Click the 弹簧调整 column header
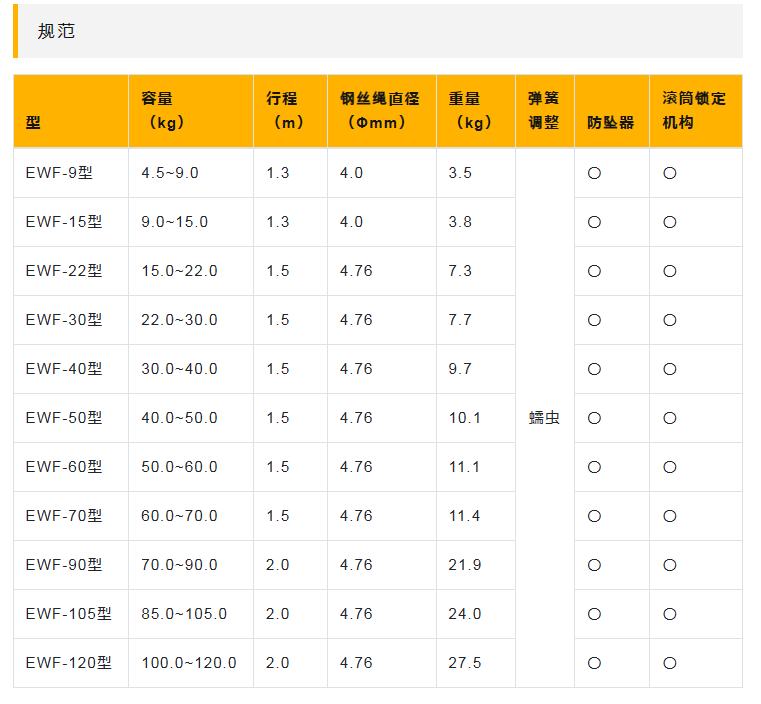The height and width of the screenshot is (704, 761). [x=544, y=111]
